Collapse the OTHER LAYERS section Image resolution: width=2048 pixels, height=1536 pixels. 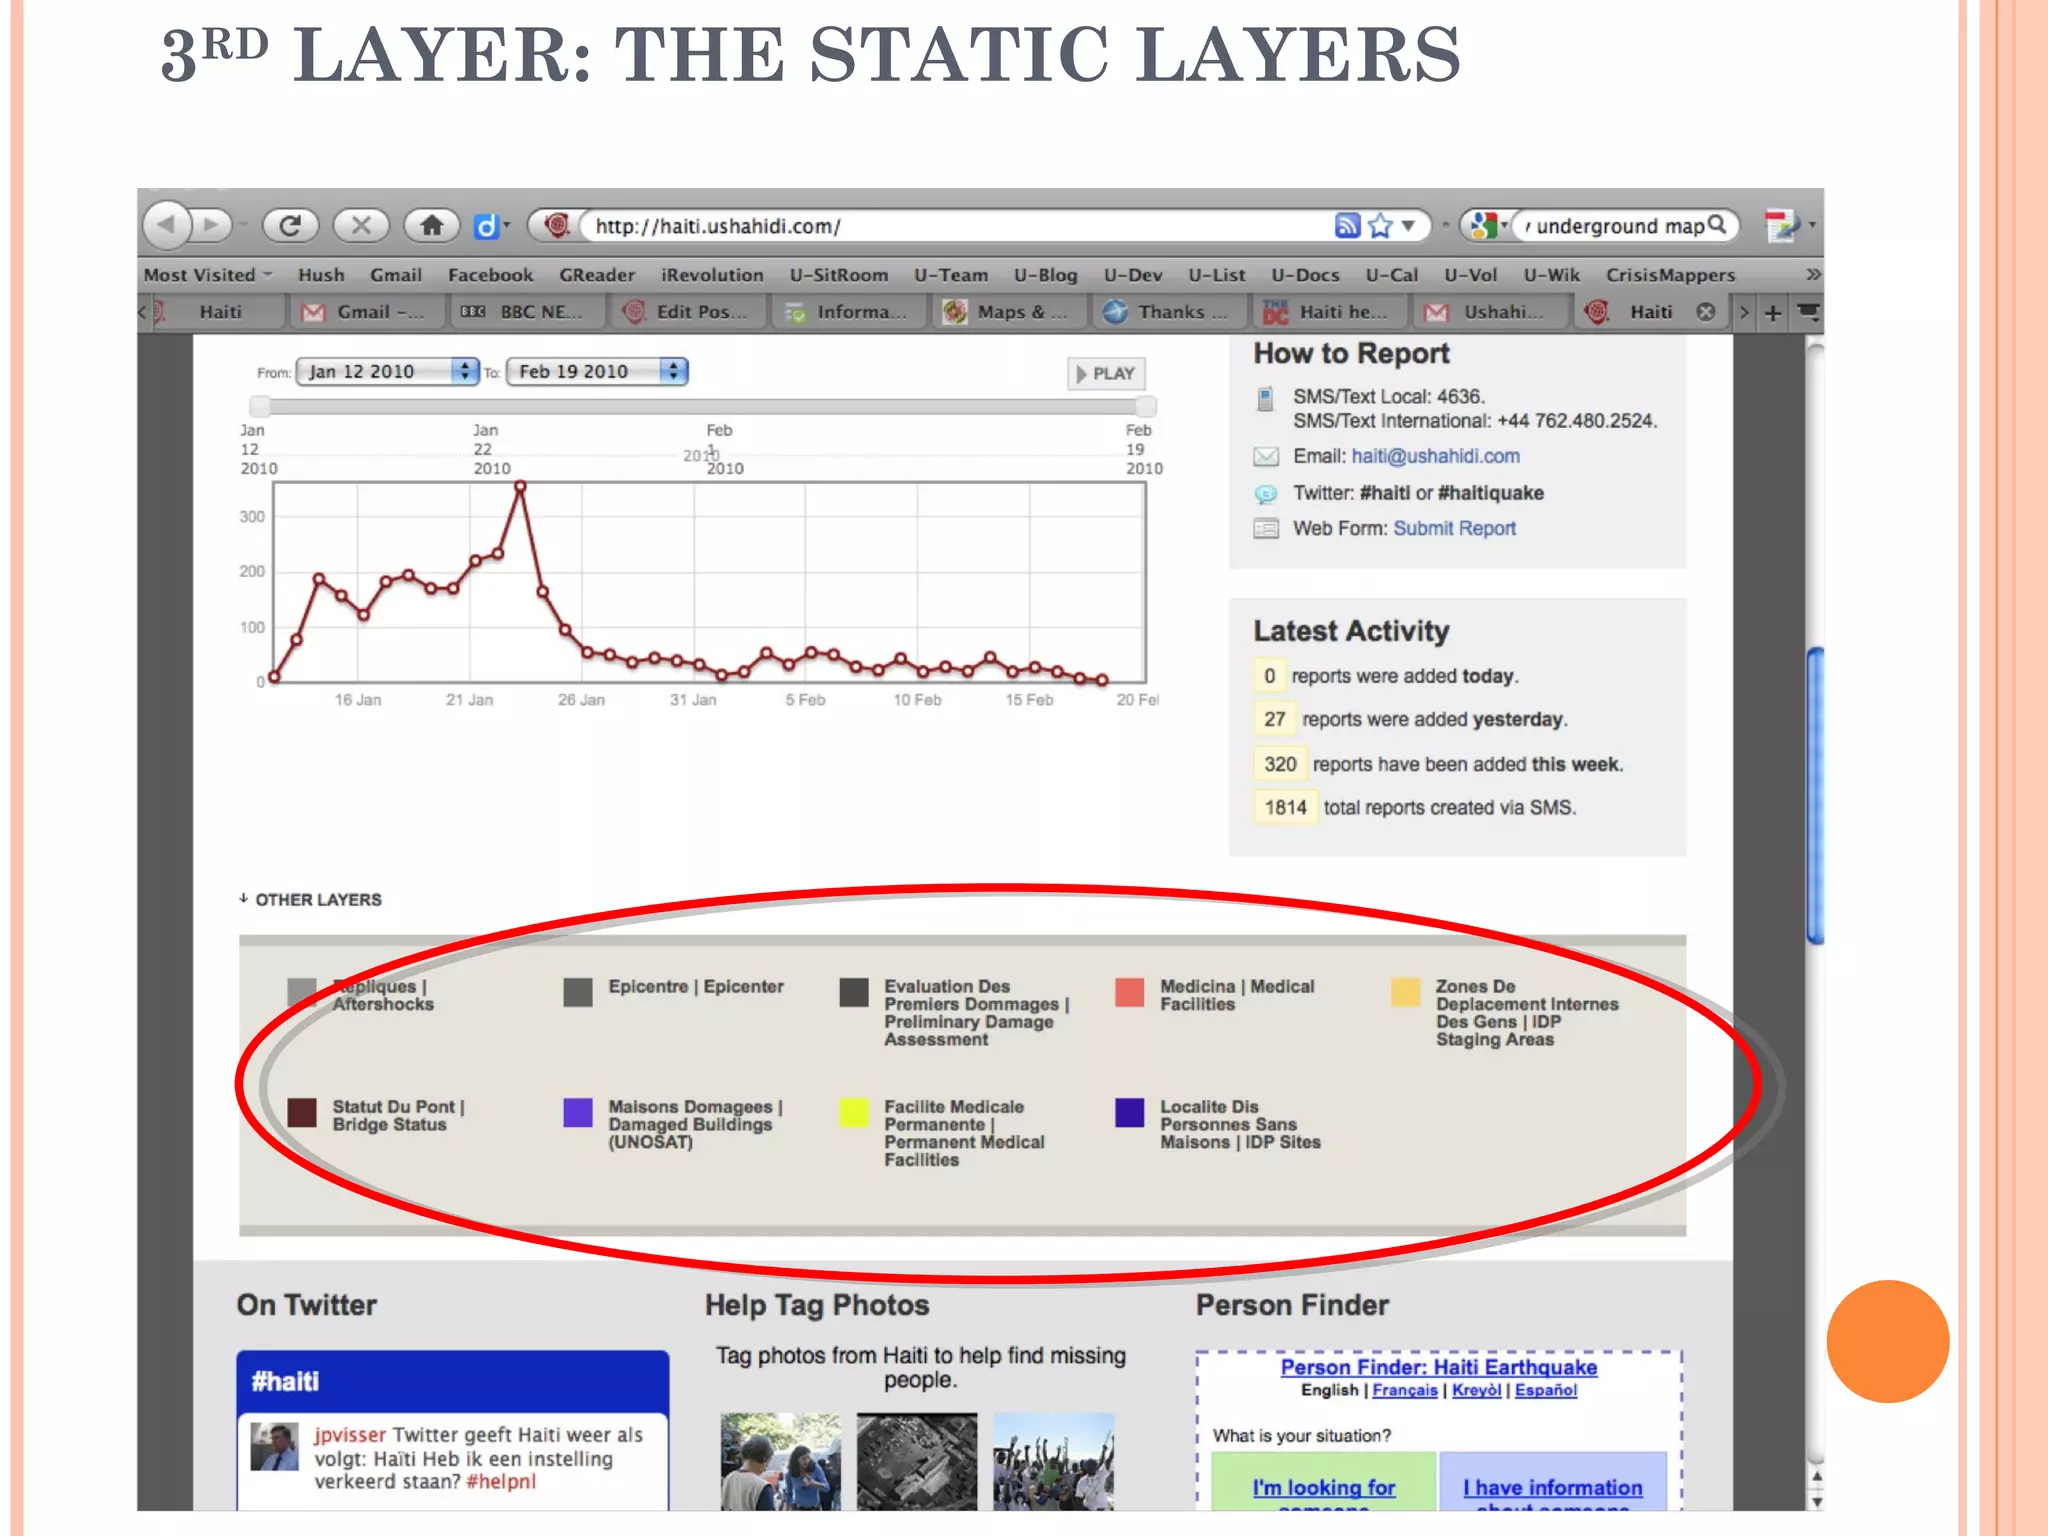tap(310, 899)
